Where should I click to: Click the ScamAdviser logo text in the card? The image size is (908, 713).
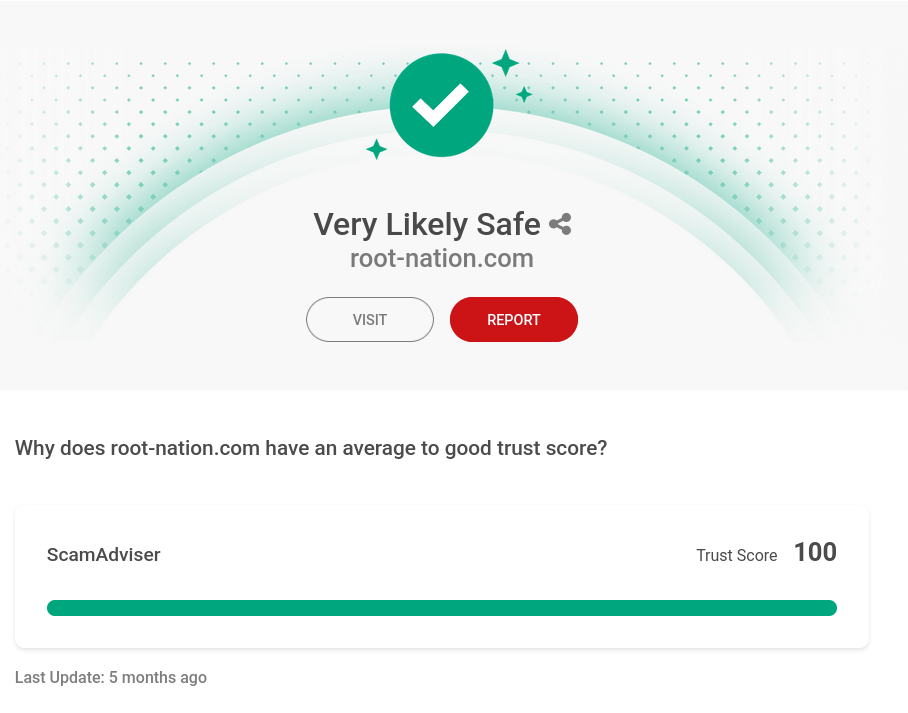103,555
